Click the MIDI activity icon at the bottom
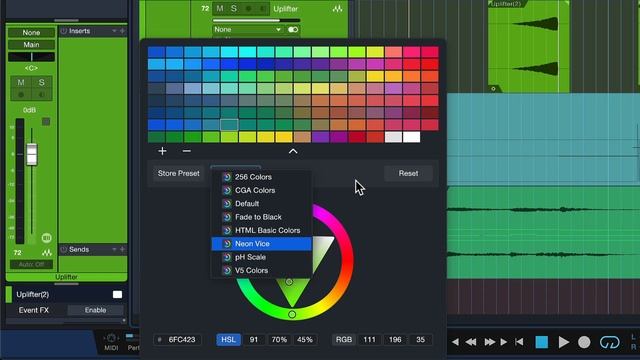Viewport: 640px width, 360px height. [111, 338]
